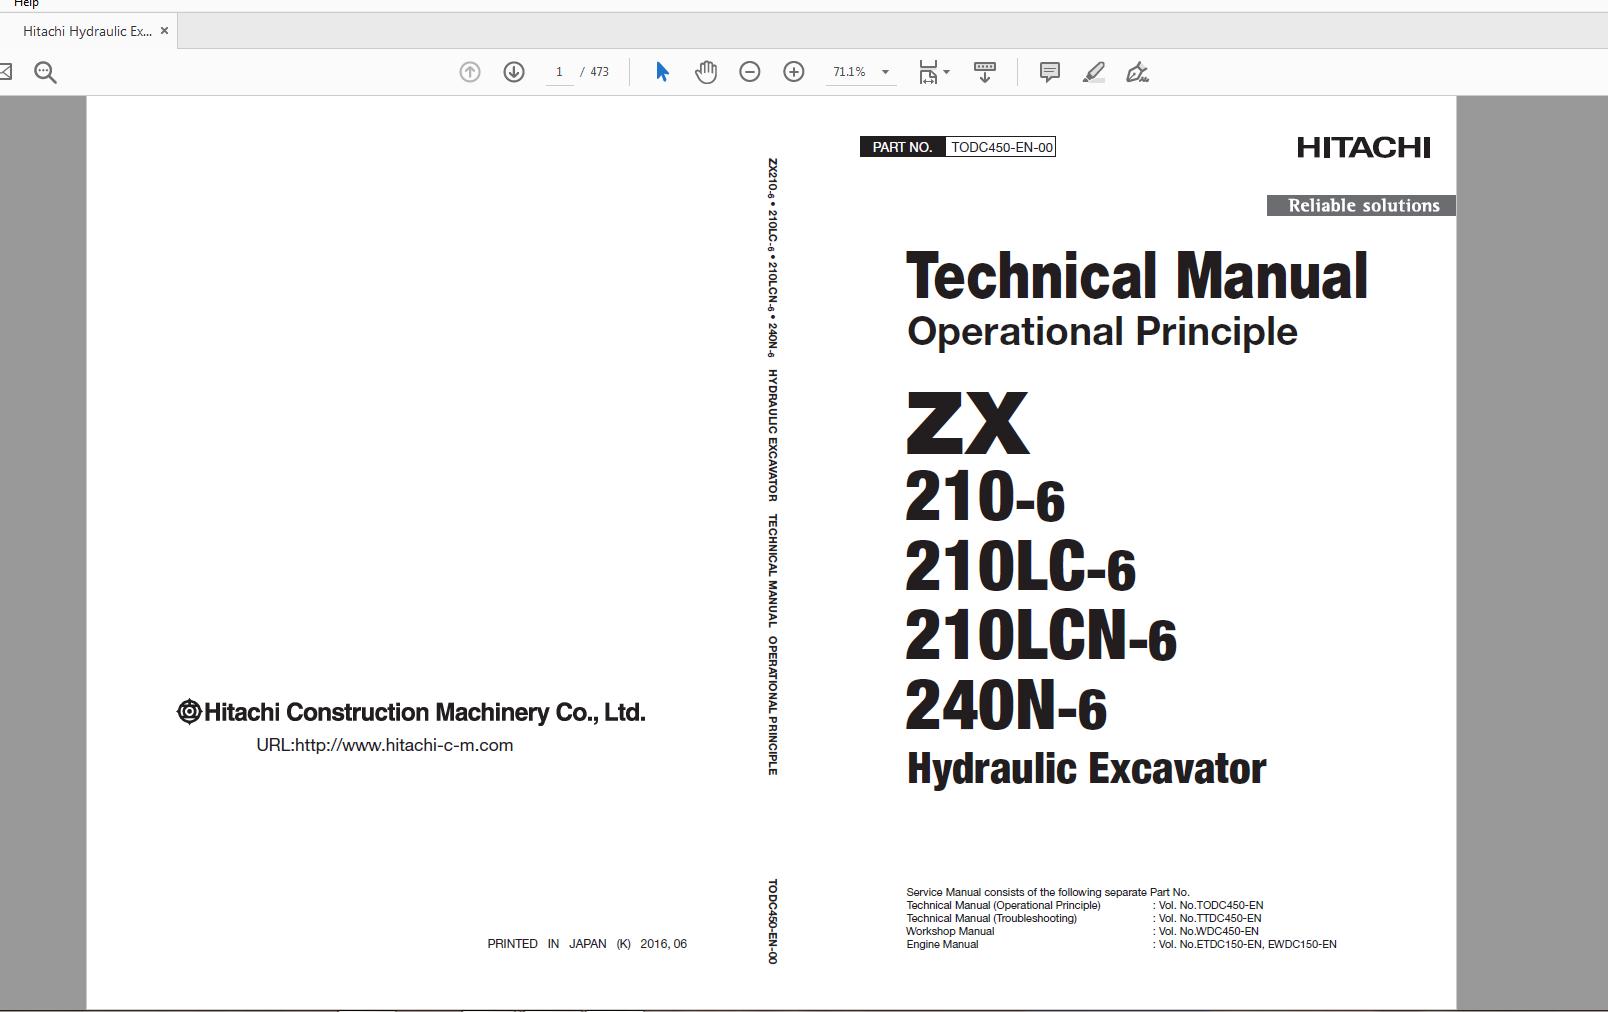
Task: Open the Sign document pen tool
Action: pyautogui.click(x=1138, y=72)
